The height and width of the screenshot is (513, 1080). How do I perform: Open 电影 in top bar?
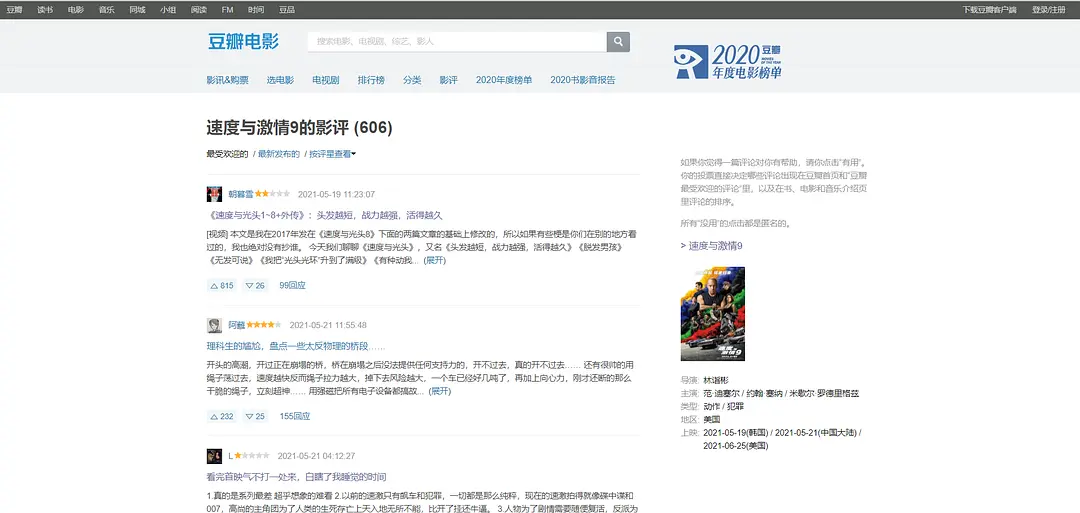tap(76, 10)
